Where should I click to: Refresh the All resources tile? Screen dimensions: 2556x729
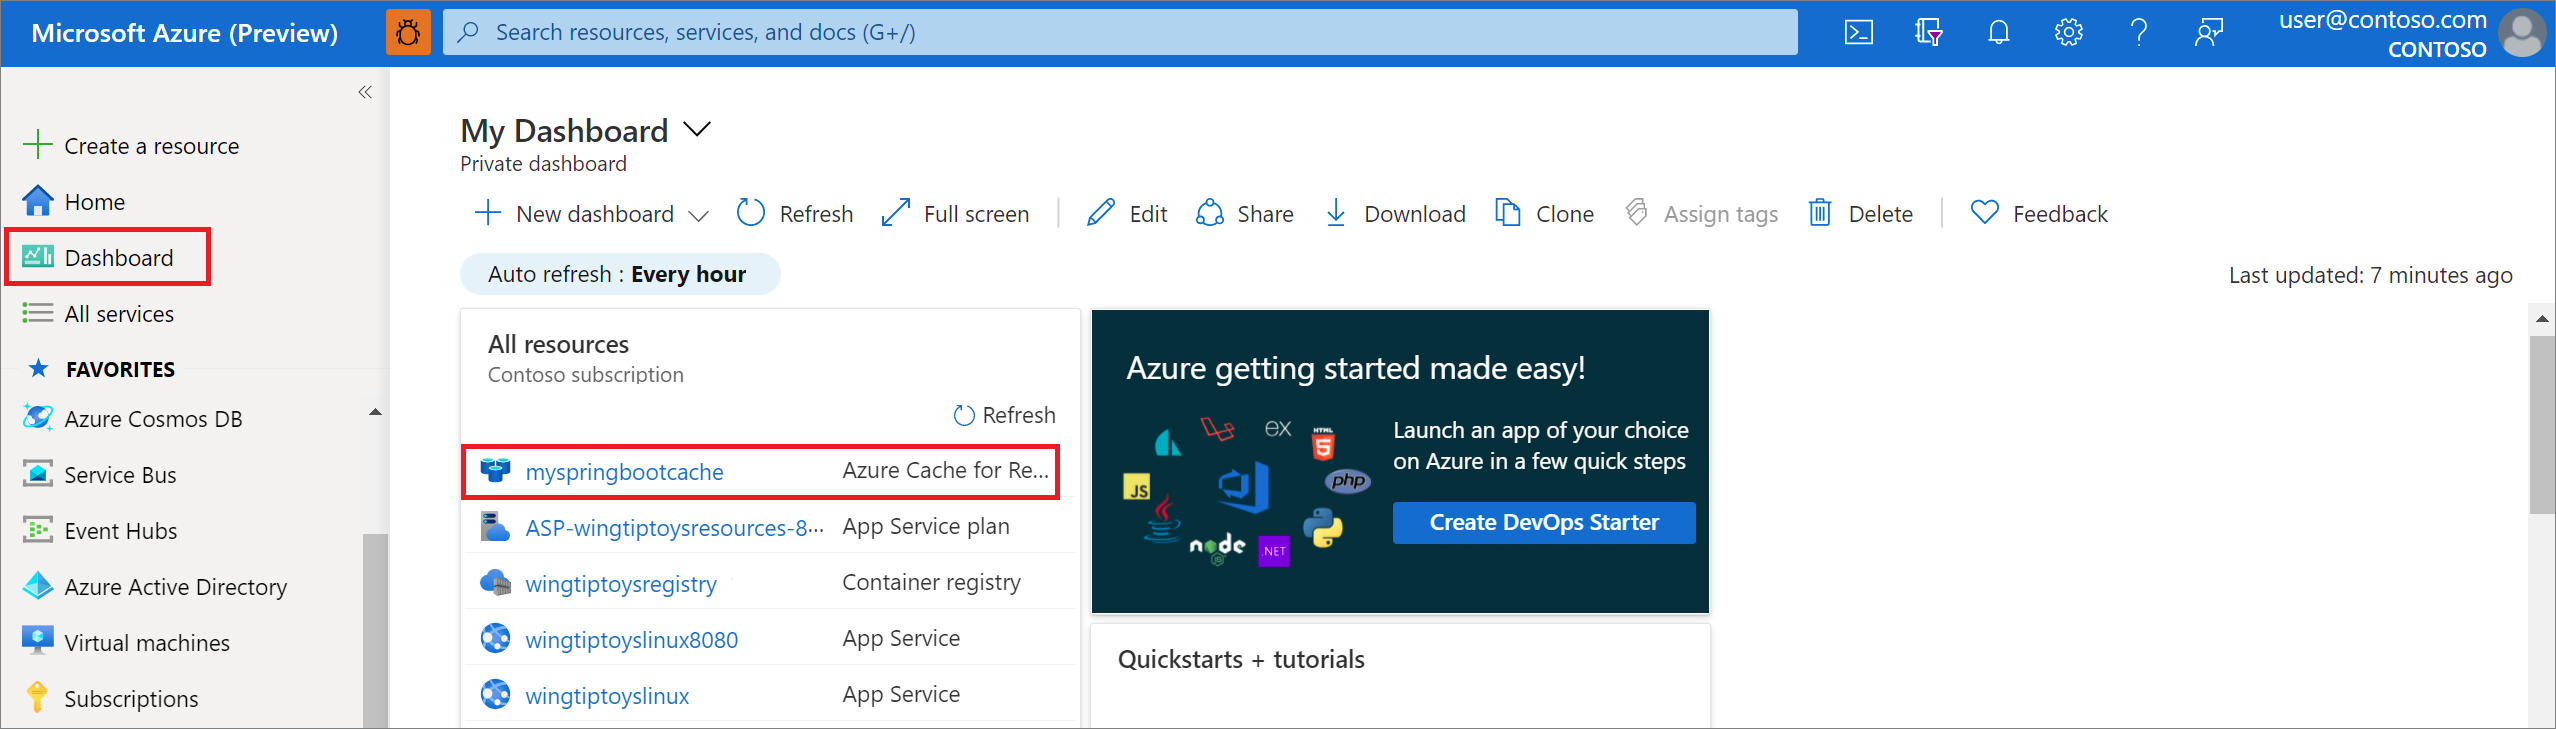1004,415
